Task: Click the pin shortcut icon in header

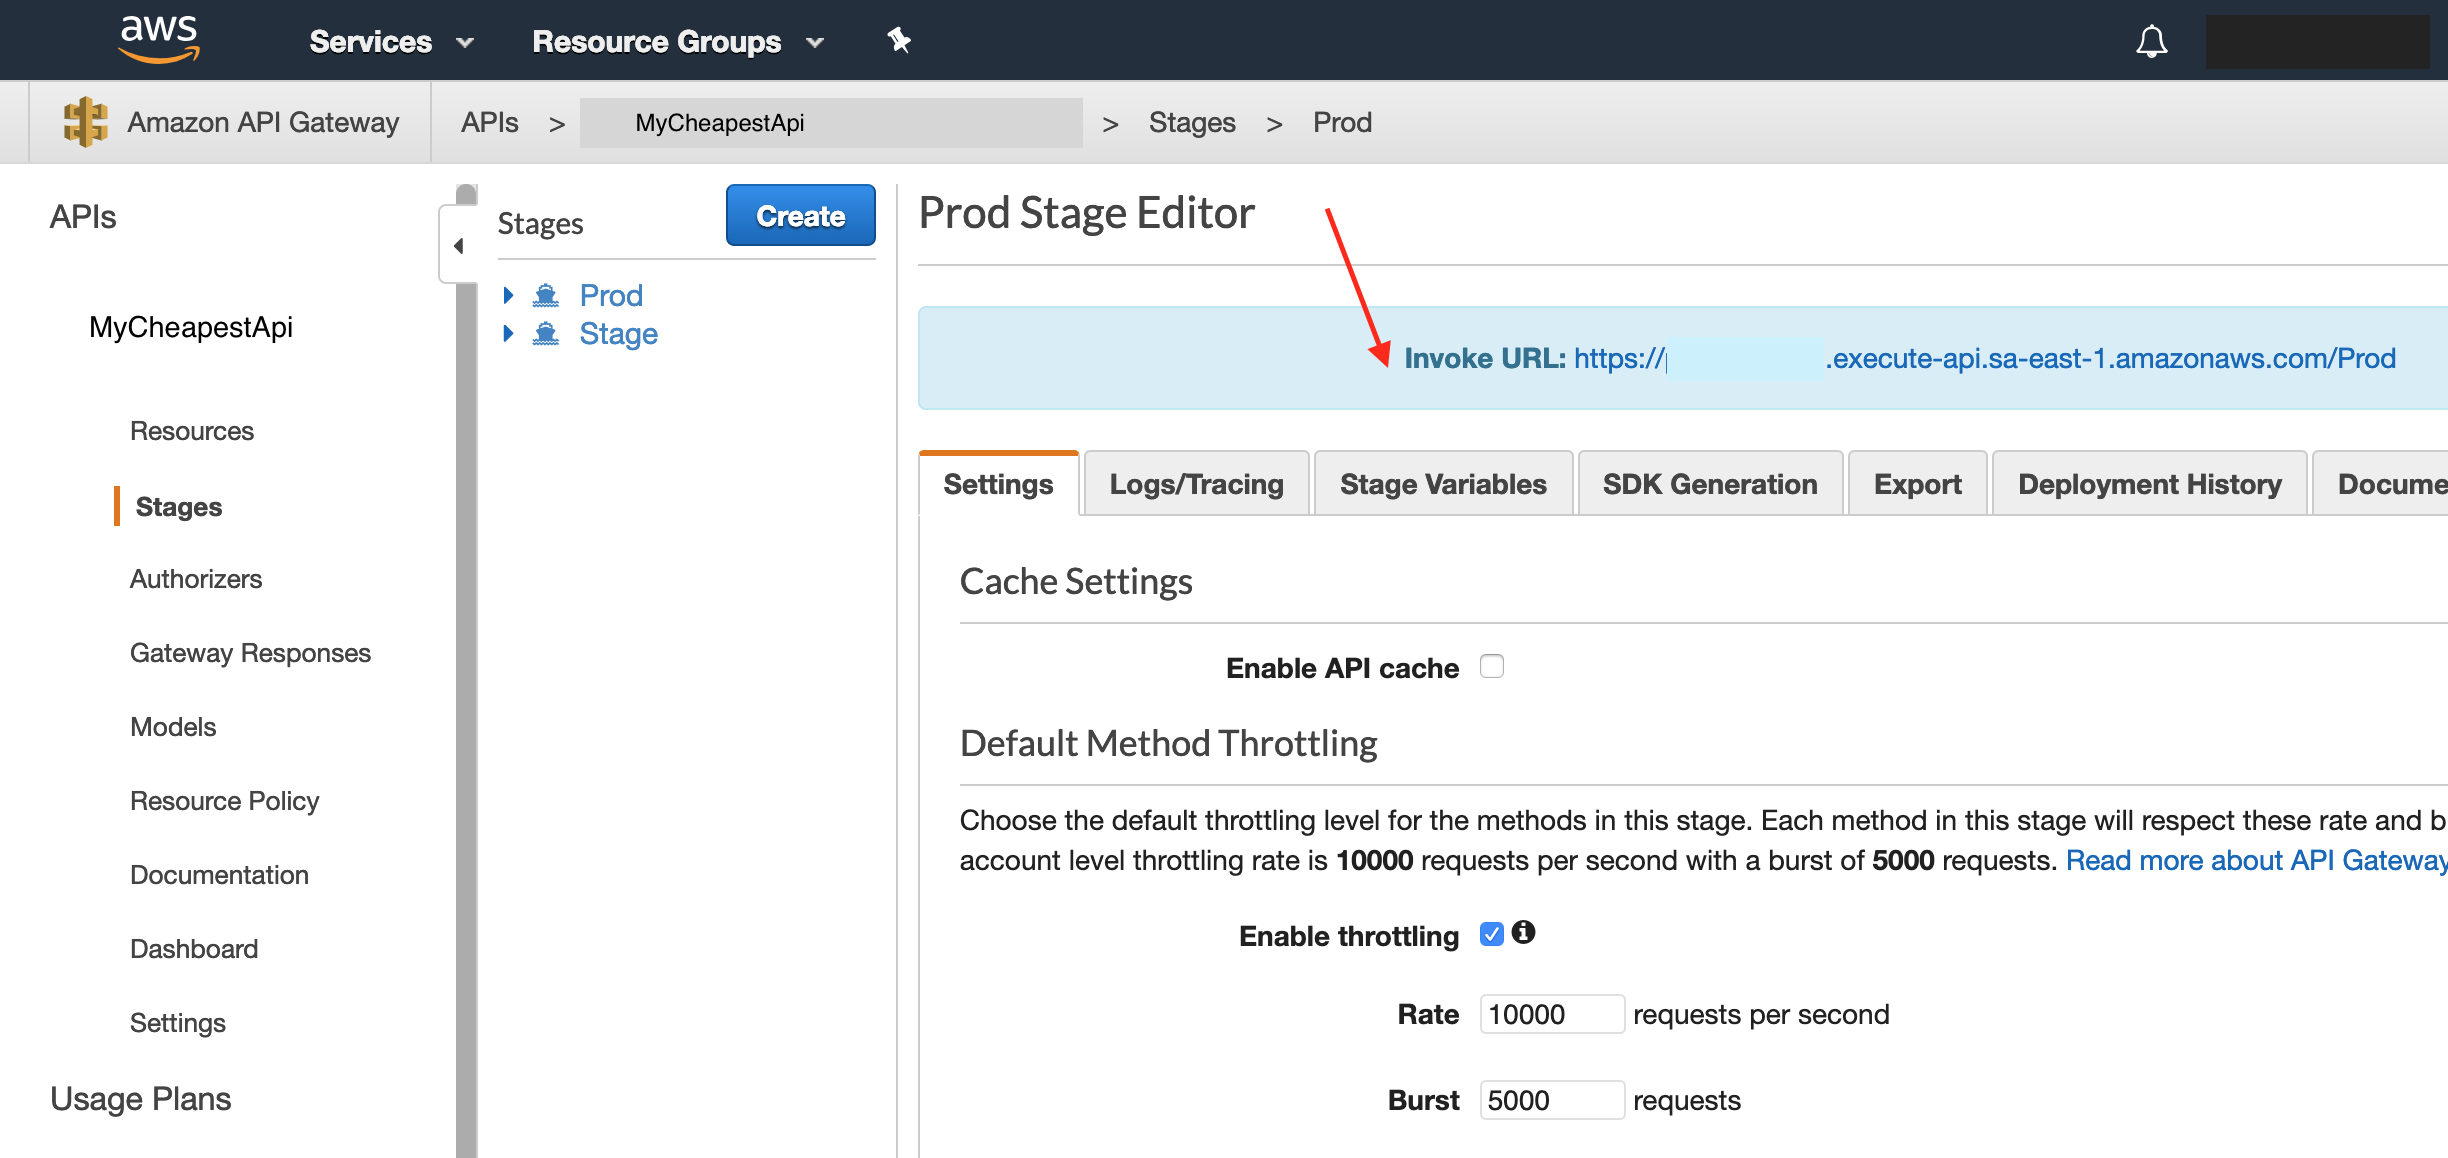Action: tap(898, 40)
